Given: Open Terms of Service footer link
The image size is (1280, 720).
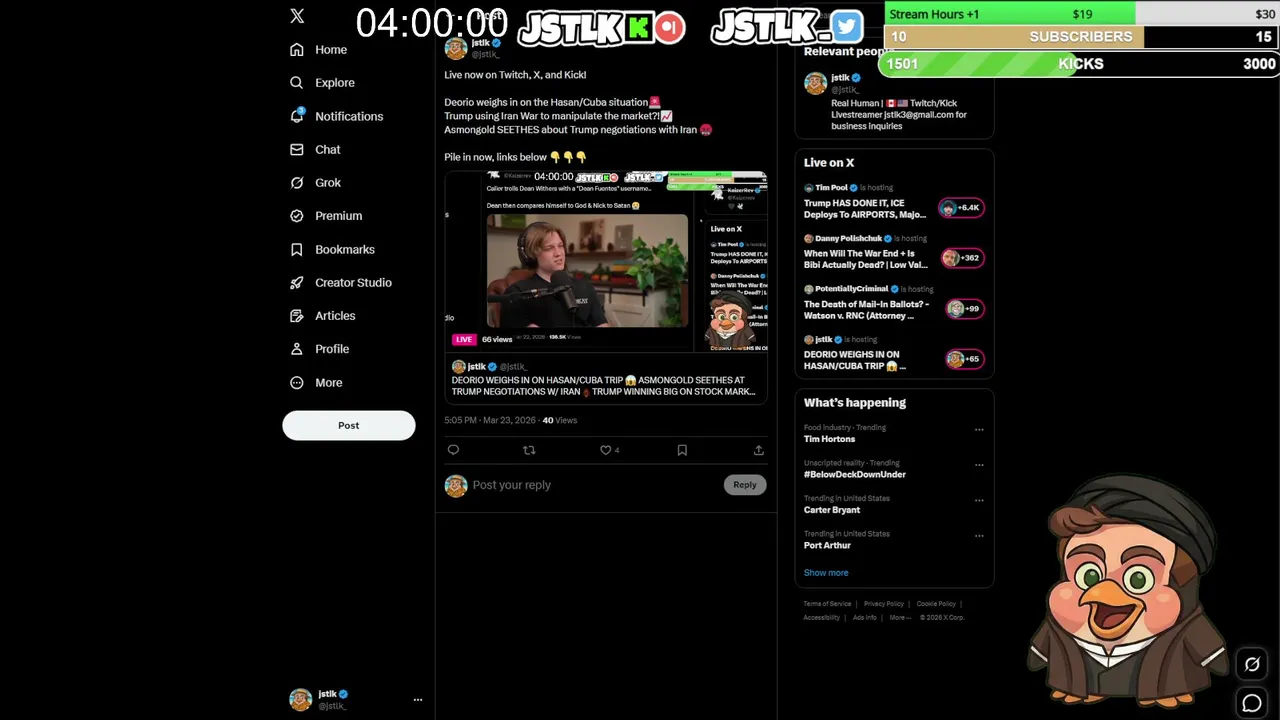Looking at the screenshot, I should (x=827, y=604).
